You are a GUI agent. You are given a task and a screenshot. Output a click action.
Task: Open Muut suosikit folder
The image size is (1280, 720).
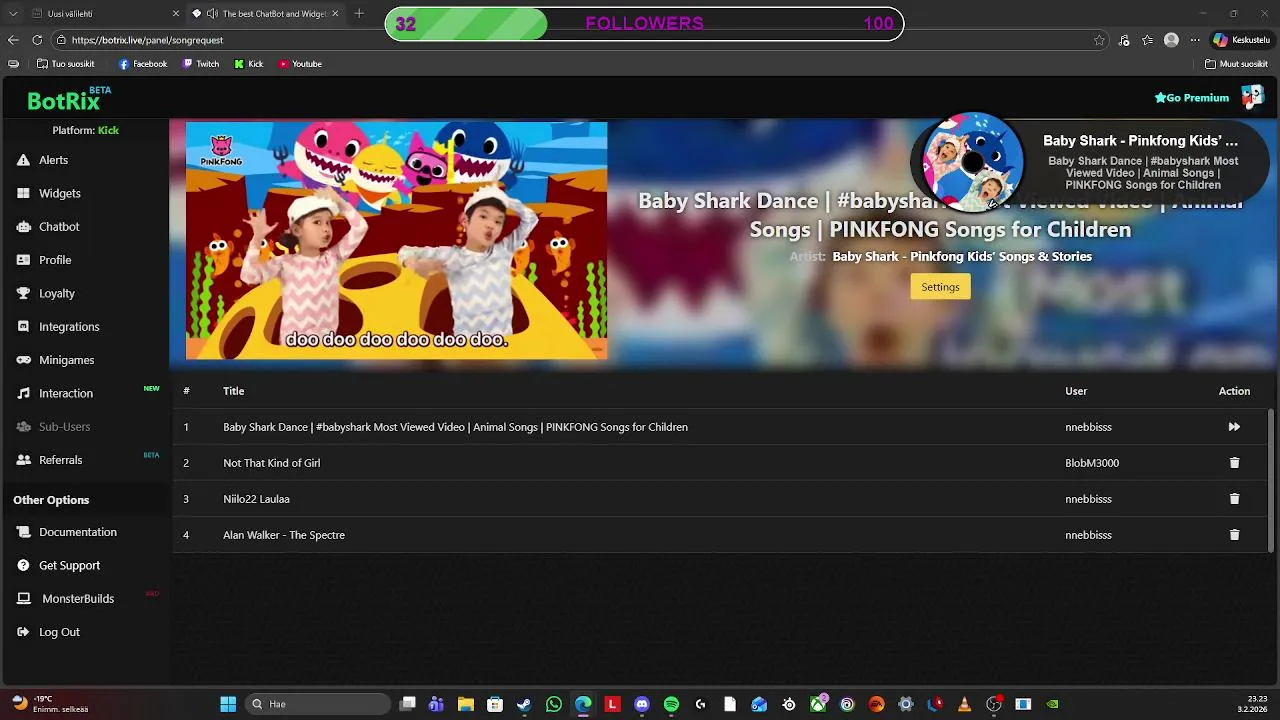point(1237,64)
